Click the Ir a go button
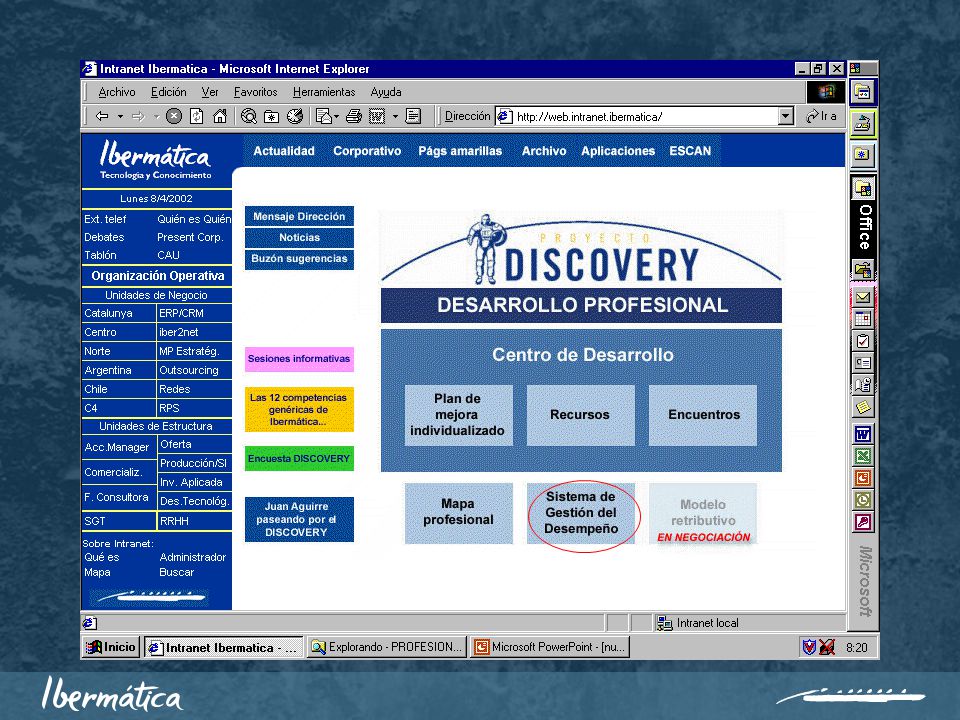The height and width of the screenshot is (720, 960). [x=821, y=116]
